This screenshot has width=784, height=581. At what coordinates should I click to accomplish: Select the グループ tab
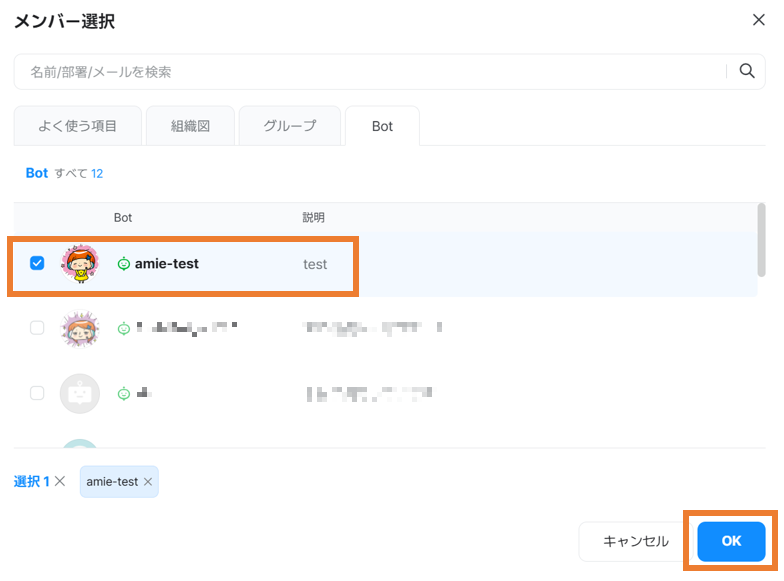(289, 126)
